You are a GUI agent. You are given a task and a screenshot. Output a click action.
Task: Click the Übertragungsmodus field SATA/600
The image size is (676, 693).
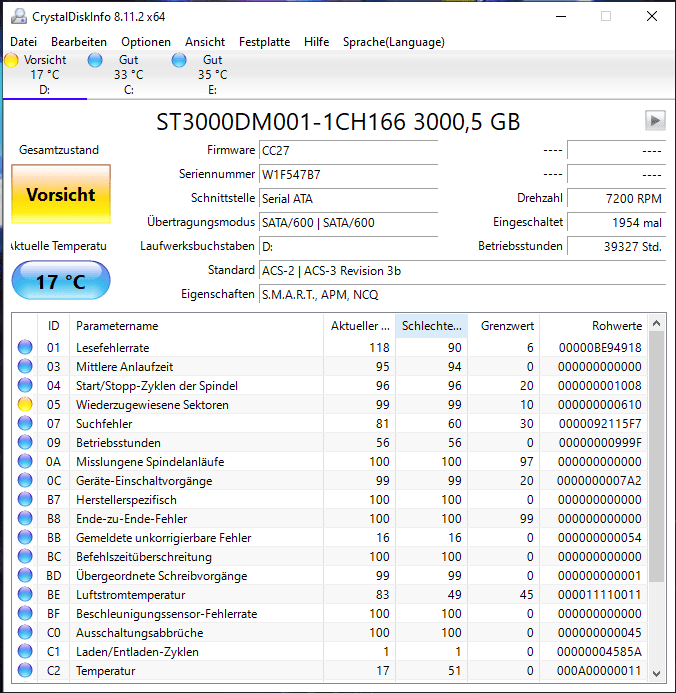(x=348, y=222)
